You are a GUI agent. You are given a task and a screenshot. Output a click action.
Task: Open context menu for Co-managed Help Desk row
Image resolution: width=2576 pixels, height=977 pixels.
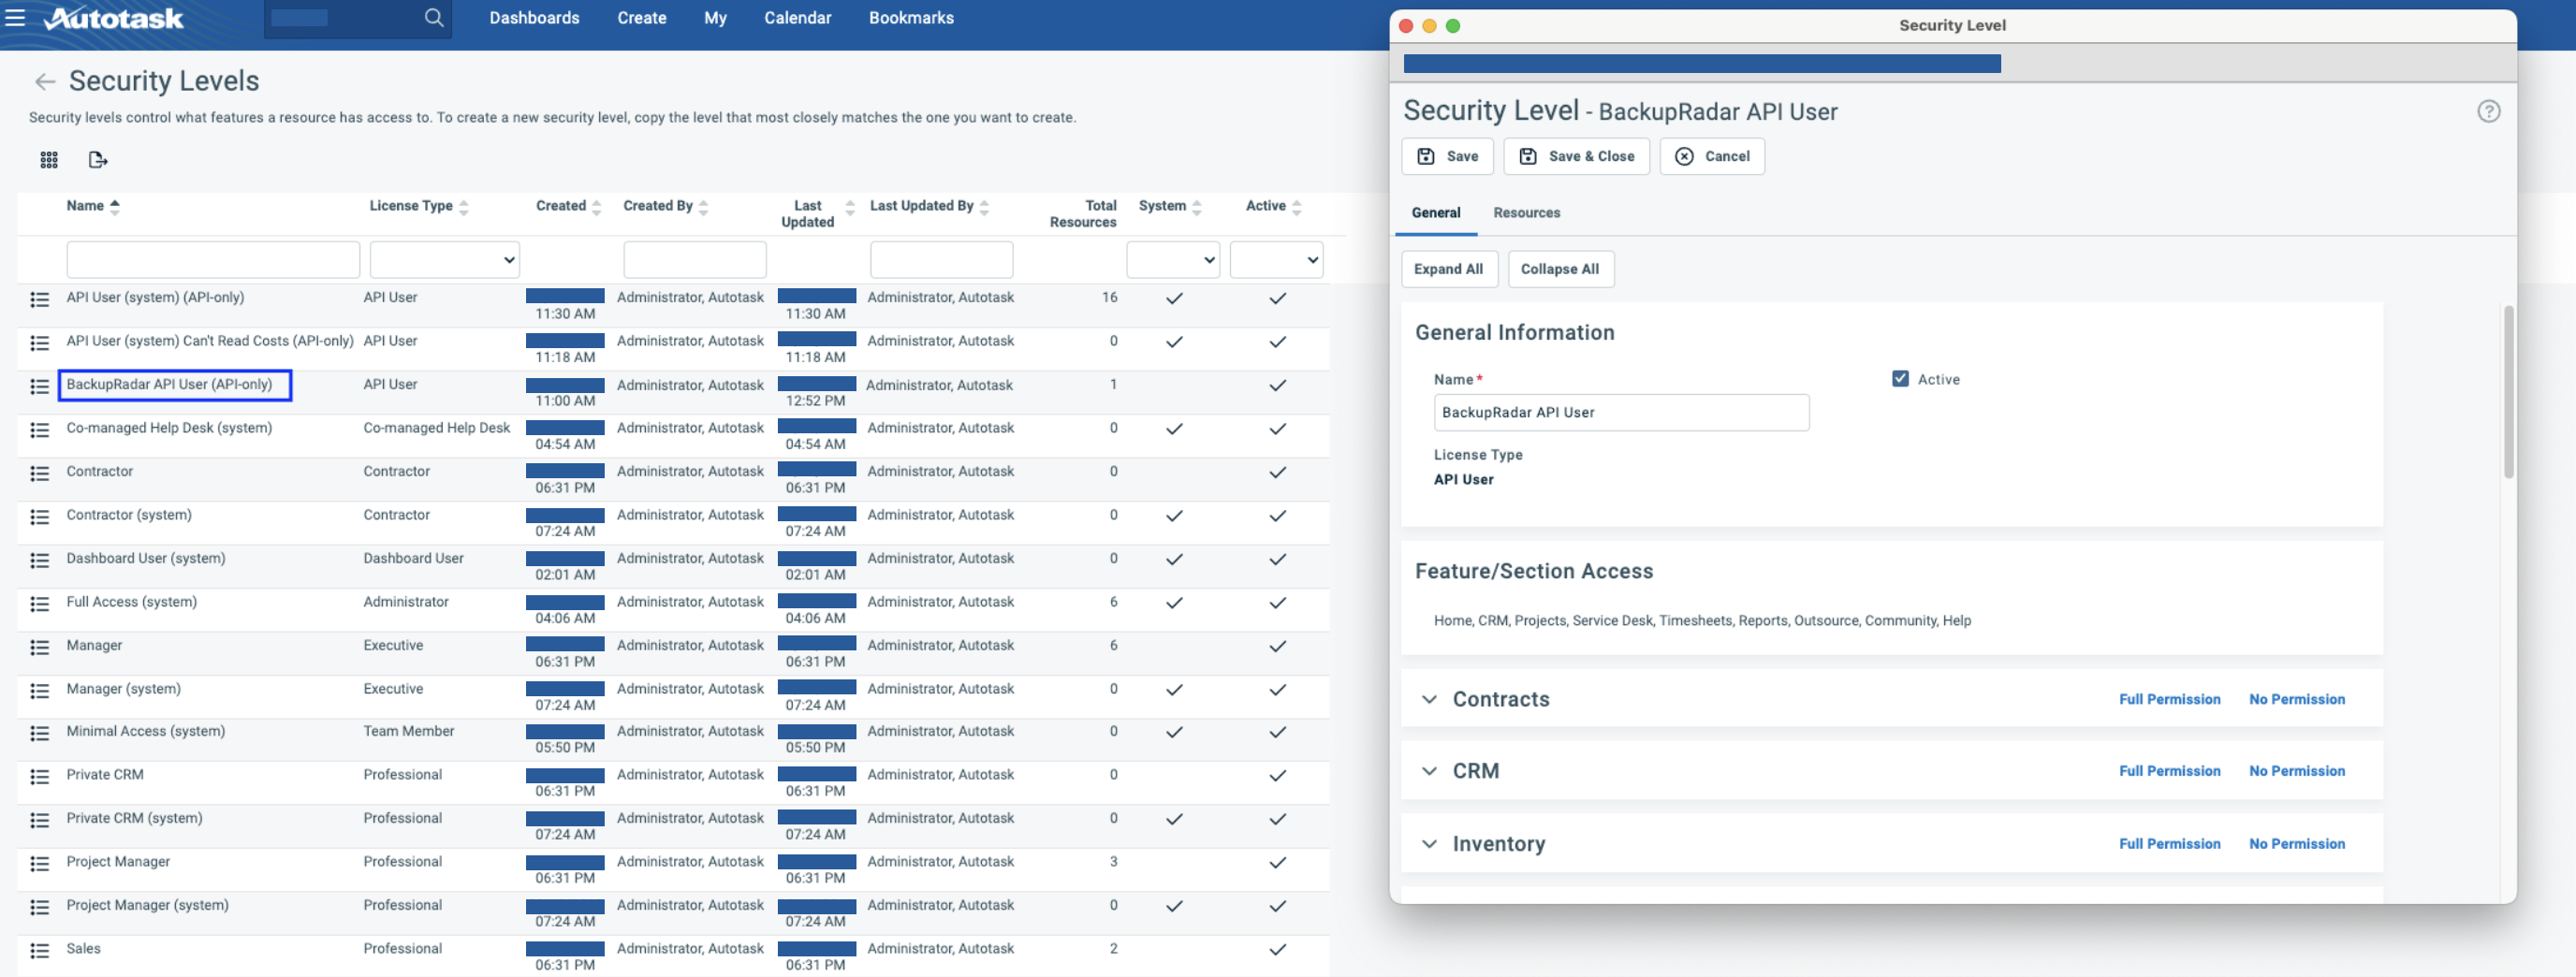click(40, 430)
